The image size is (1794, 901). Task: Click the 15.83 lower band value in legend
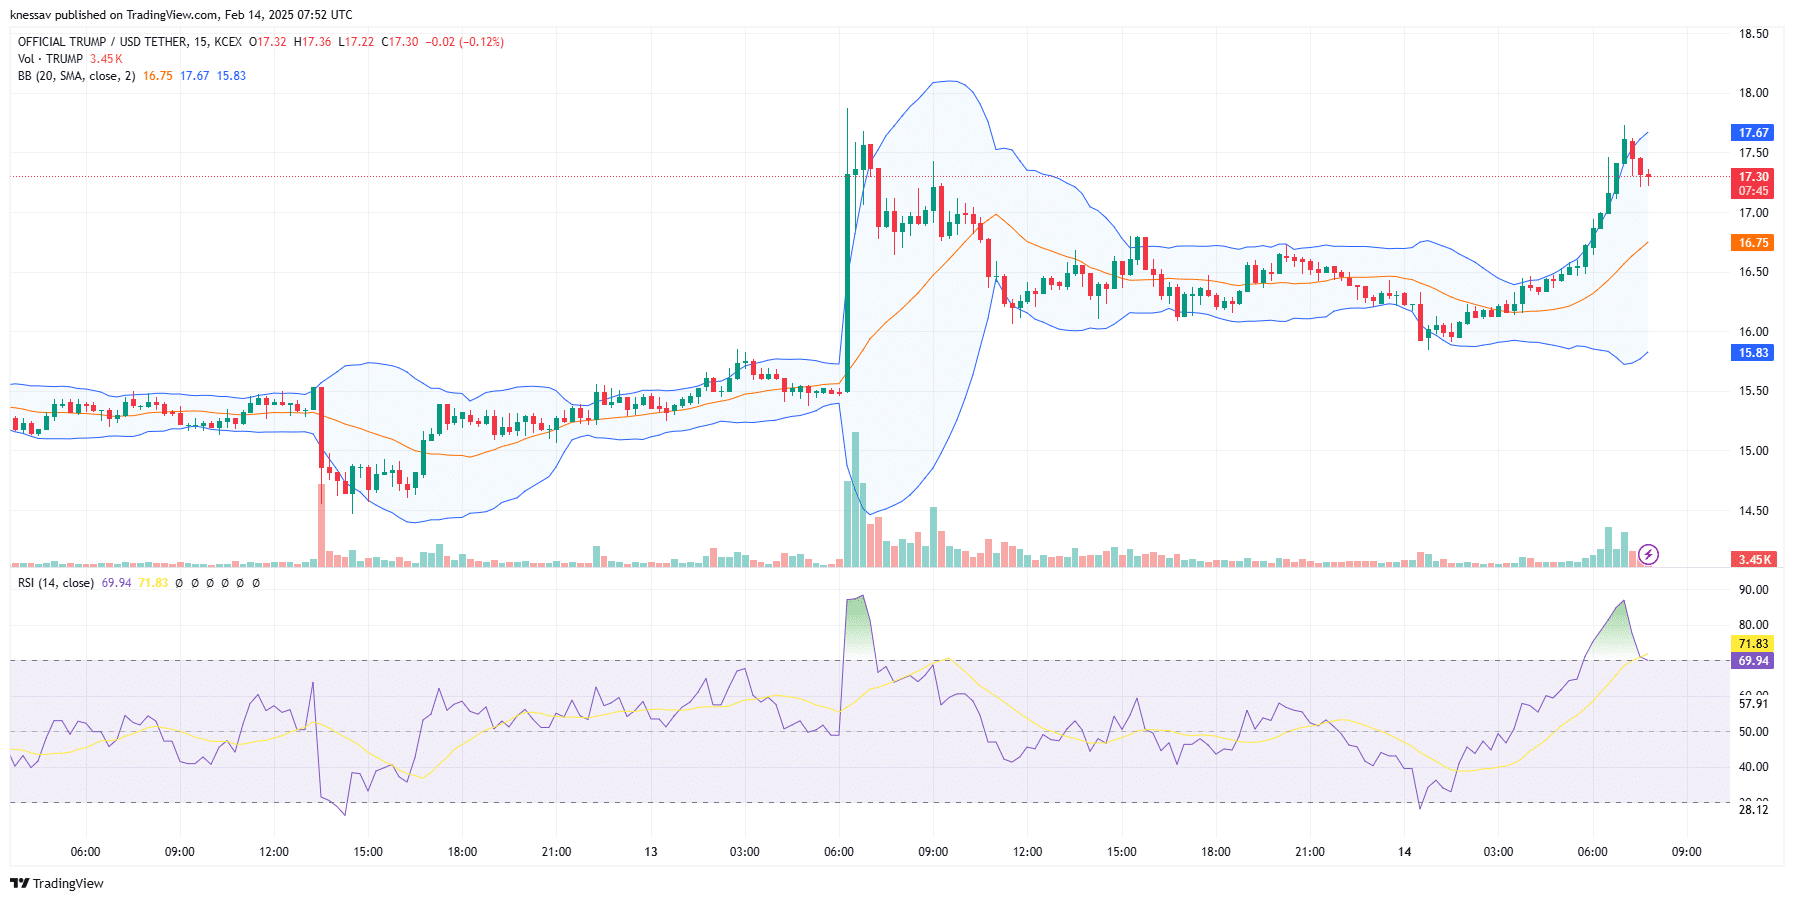point(232,76)
